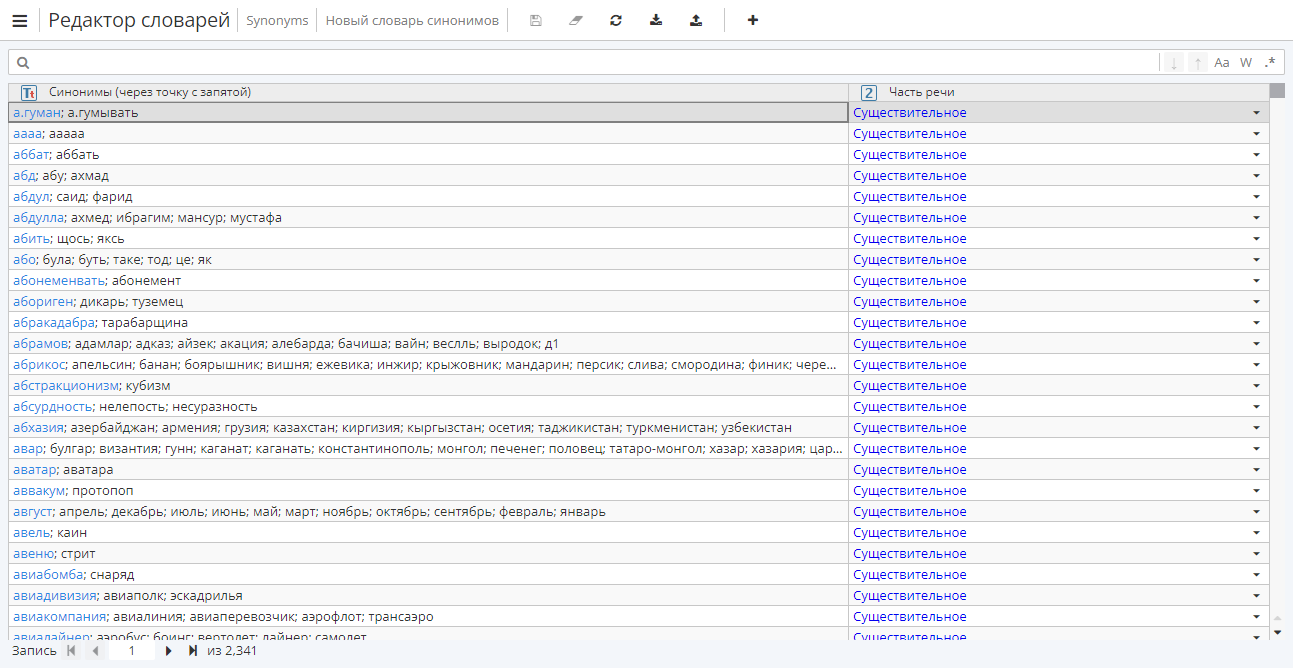Click the upload dictionary icon
The width and height of the screenshot is (1293, 668).
(x=696, y=20)
